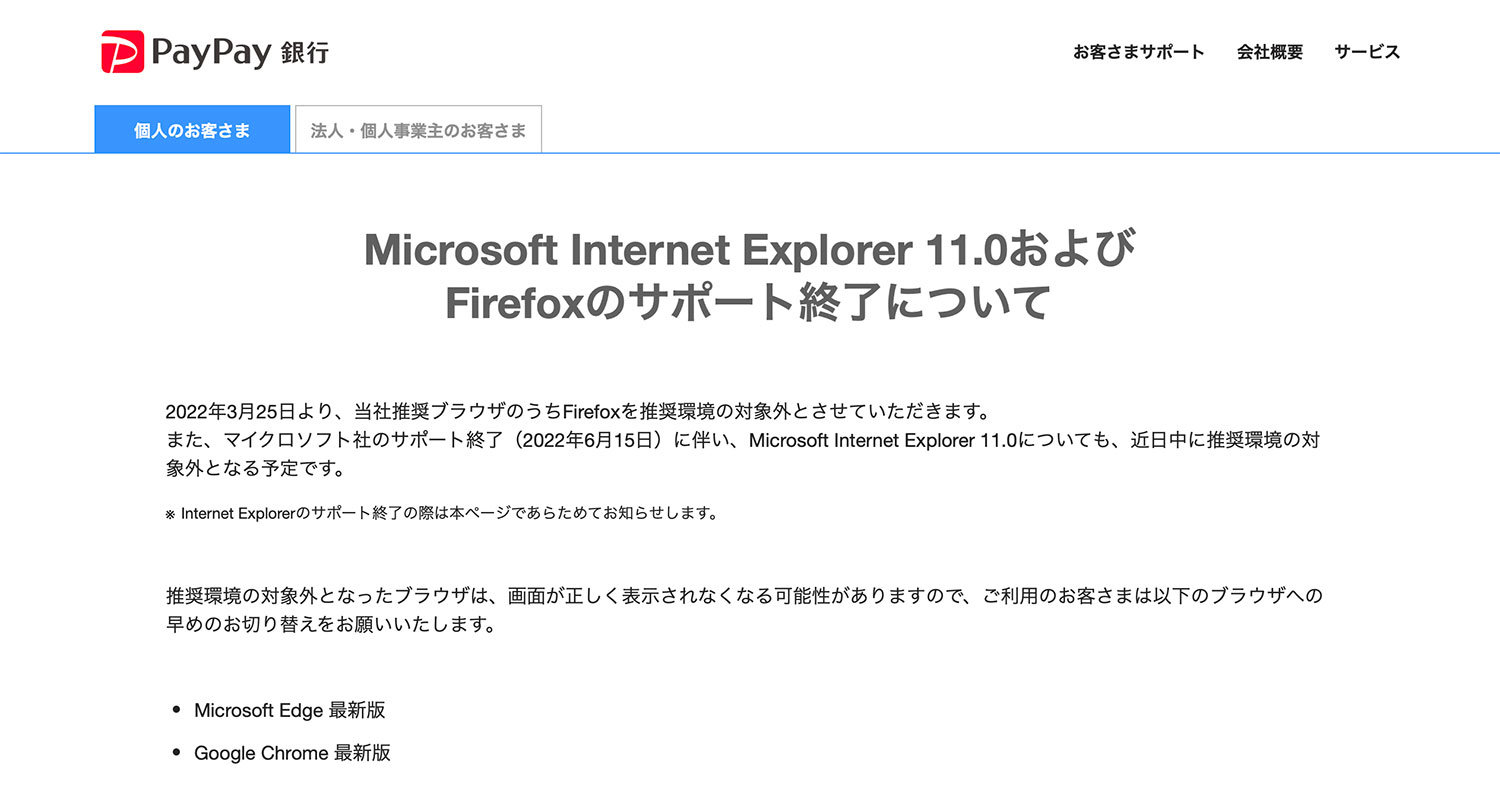This screenshot has width=1500, height=800.
Task: Click the ※ mark before the footnote
Action: coord(170,514)
